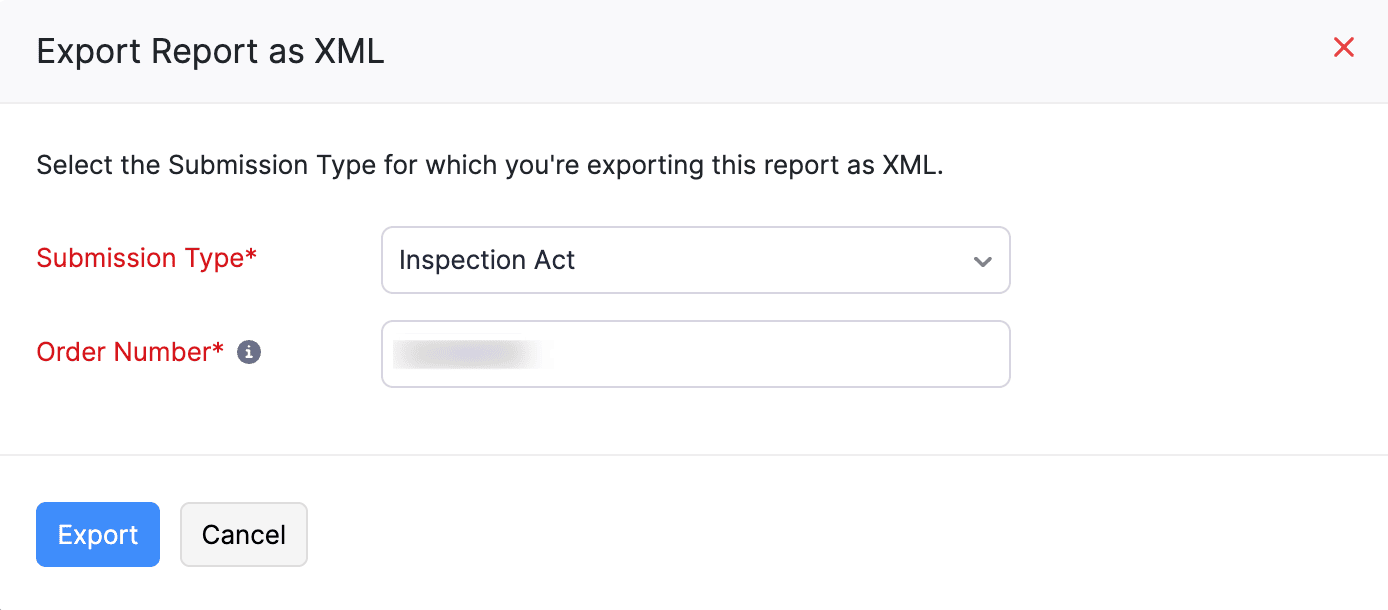Screen dimensions: 1388x610
Task: Click the currently selected Inspection Act value
Action: pos(487,260)
